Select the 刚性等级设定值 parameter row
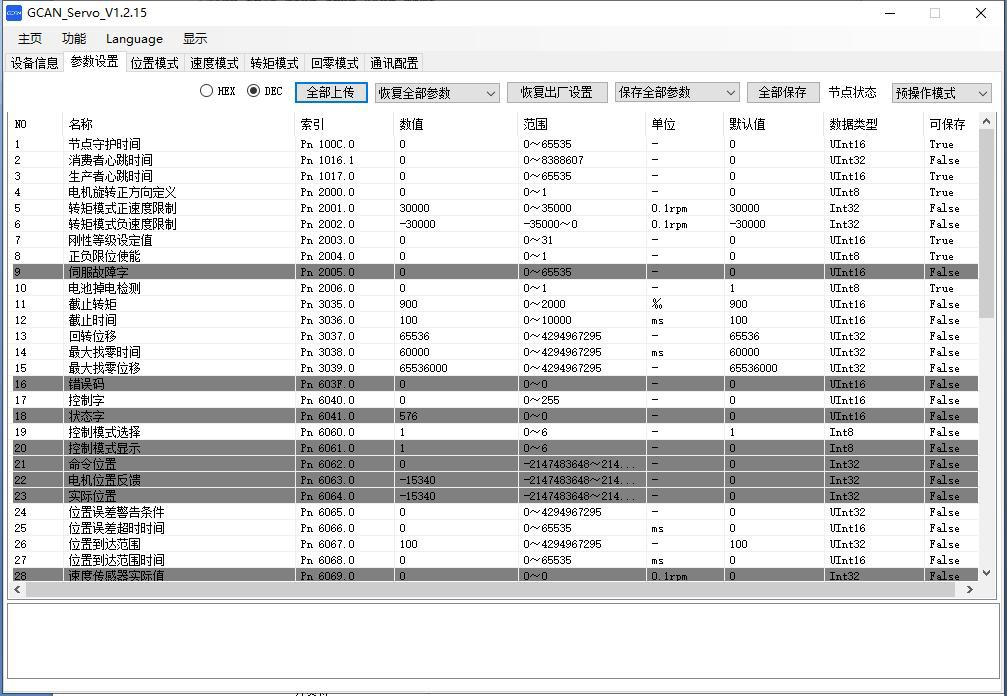The height and width of the screenshot is (696, 1007). point(110,240)
